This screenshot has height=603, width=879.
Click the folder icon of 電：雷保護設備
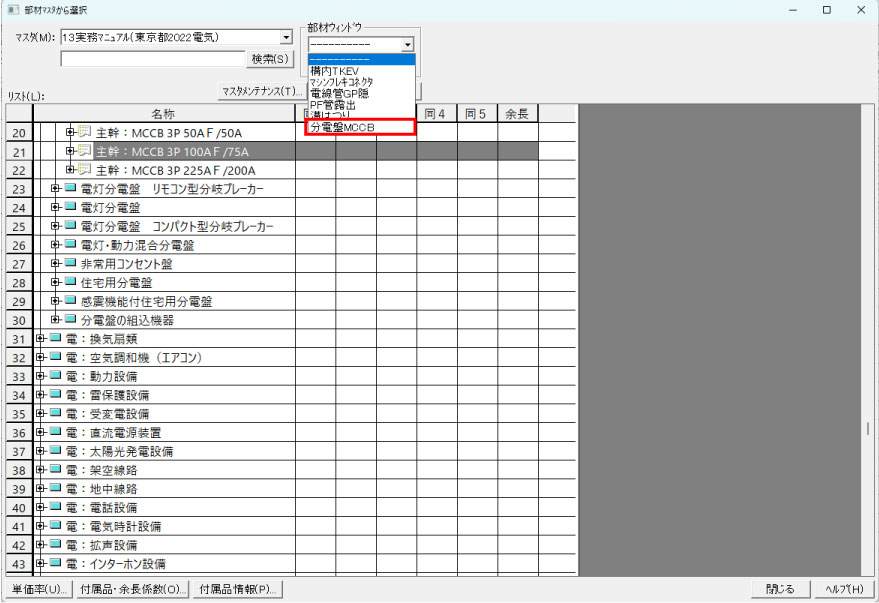55,394
